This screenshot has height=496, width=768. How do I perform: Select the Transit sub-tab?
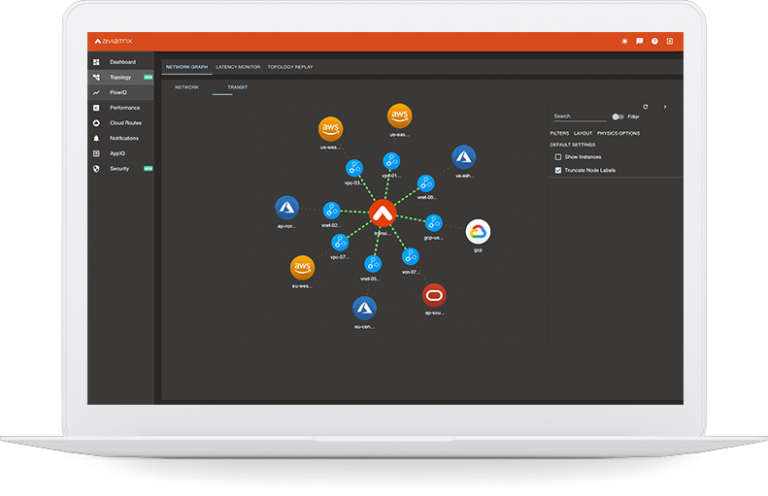point(238,87)
